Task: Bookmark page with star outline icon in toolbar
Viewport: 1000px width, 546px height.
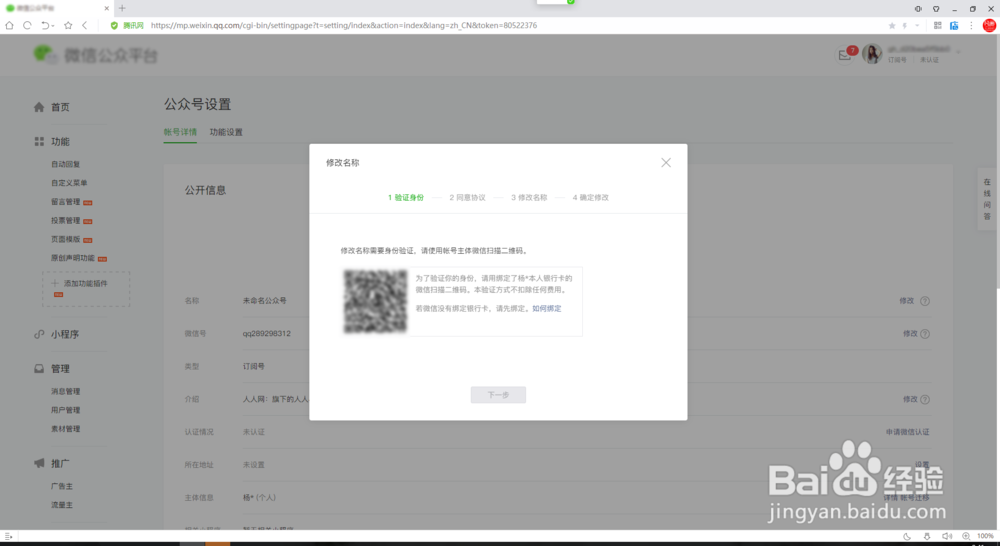Action: click(68, 26)
